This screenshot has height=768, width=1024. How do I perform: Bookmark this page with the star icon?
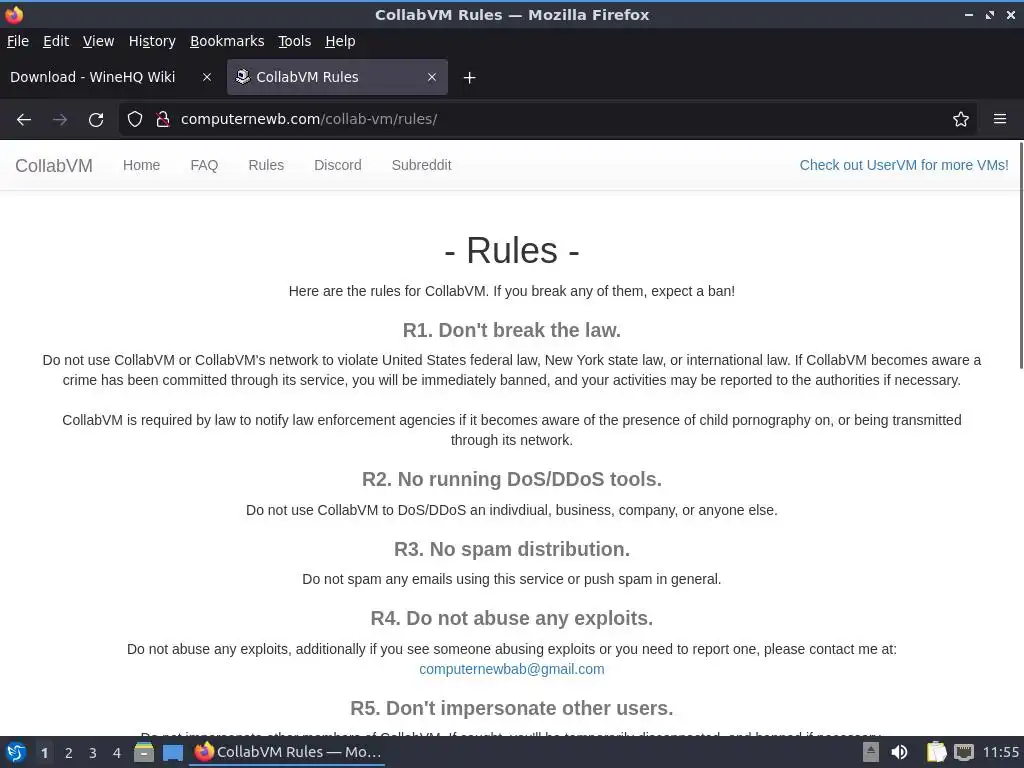[961, 119]
